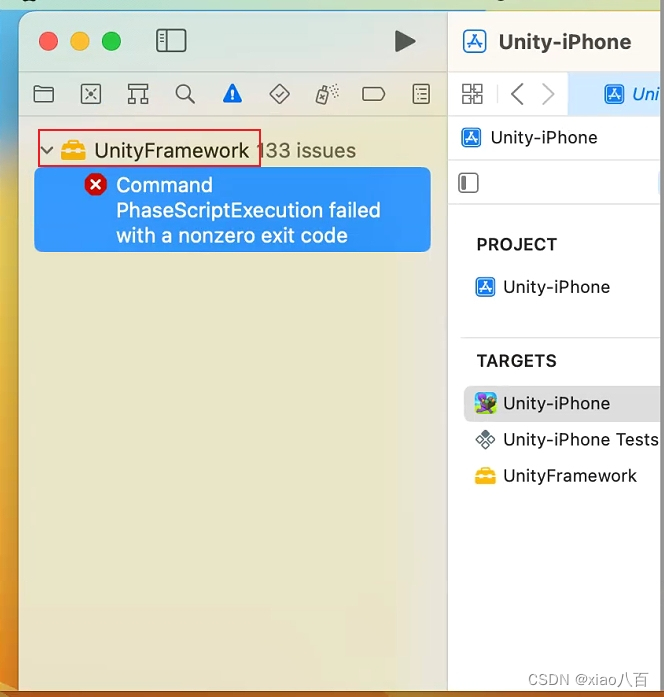Click the red error icon of the failed command

(x=96, y=184)
